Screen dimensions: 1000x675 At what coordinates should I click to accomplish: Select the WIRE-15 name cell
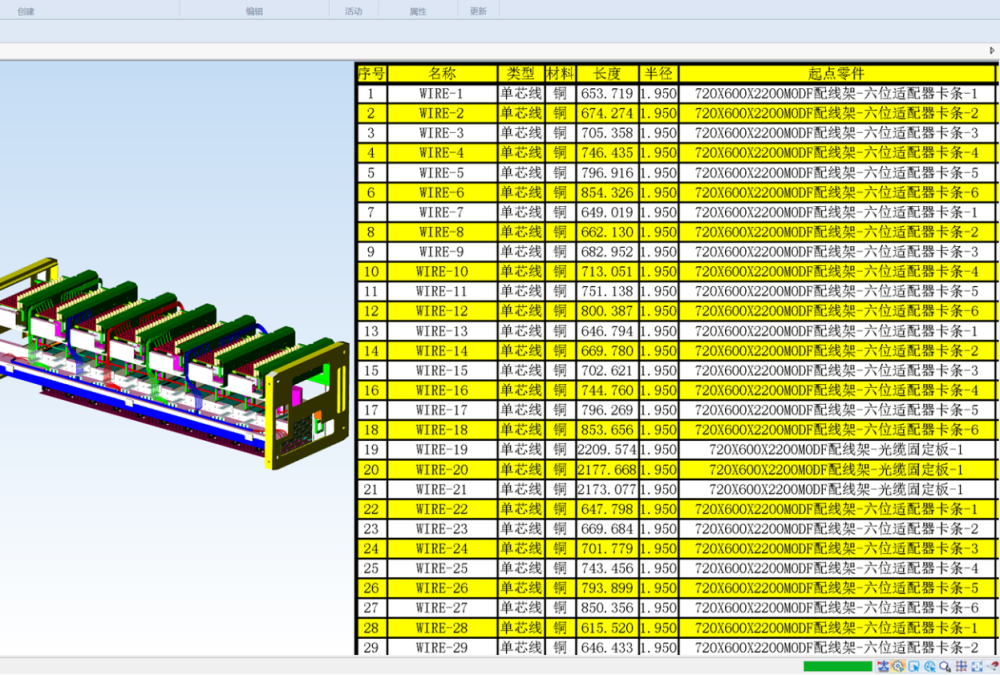(x=441, y=370)
